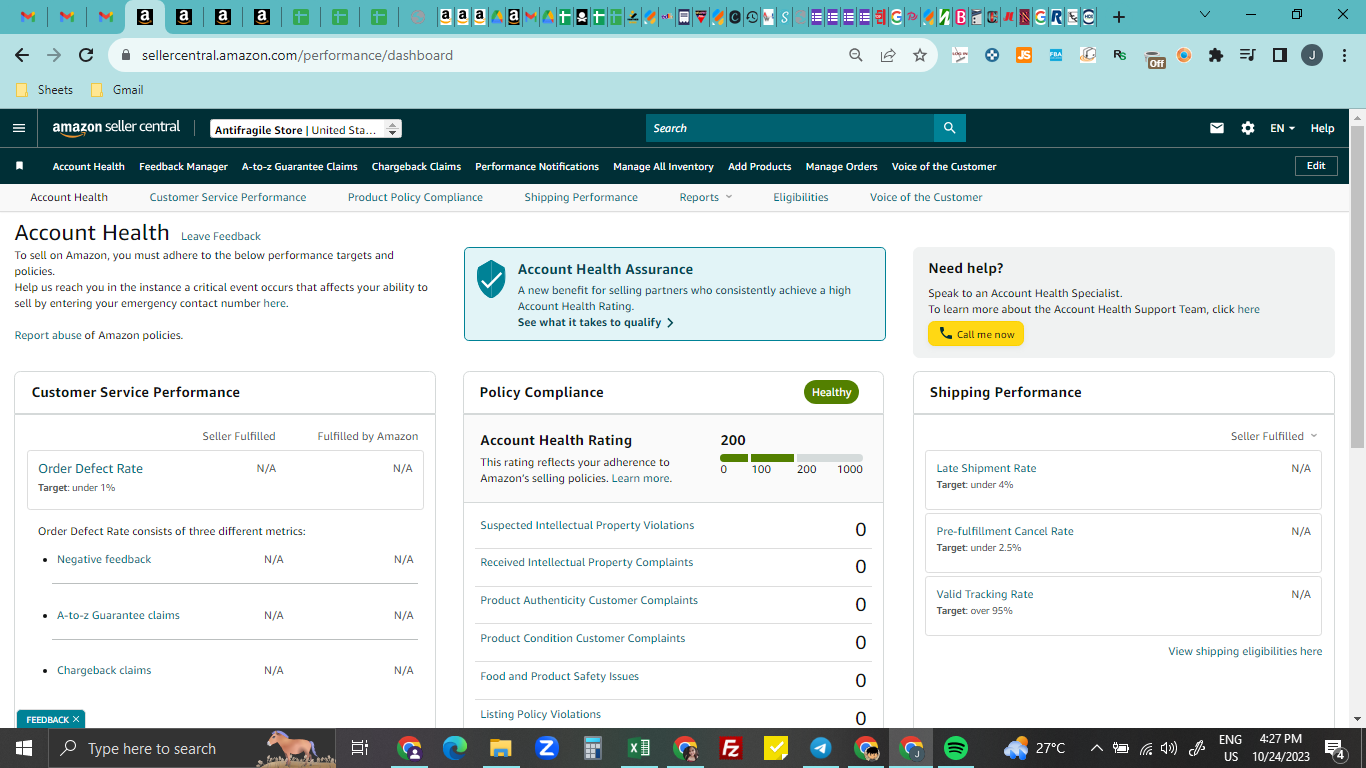The width and height of the screenshot is (1366, 768).
Task: Switch to Shipping Performance tab
Action: pyautogui.click(x=581, y=197)
